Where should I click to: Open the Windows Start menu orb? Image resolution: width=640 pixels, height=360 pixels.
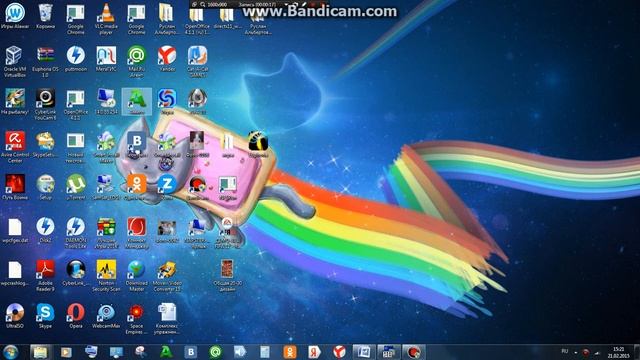(x=11, y=352)
